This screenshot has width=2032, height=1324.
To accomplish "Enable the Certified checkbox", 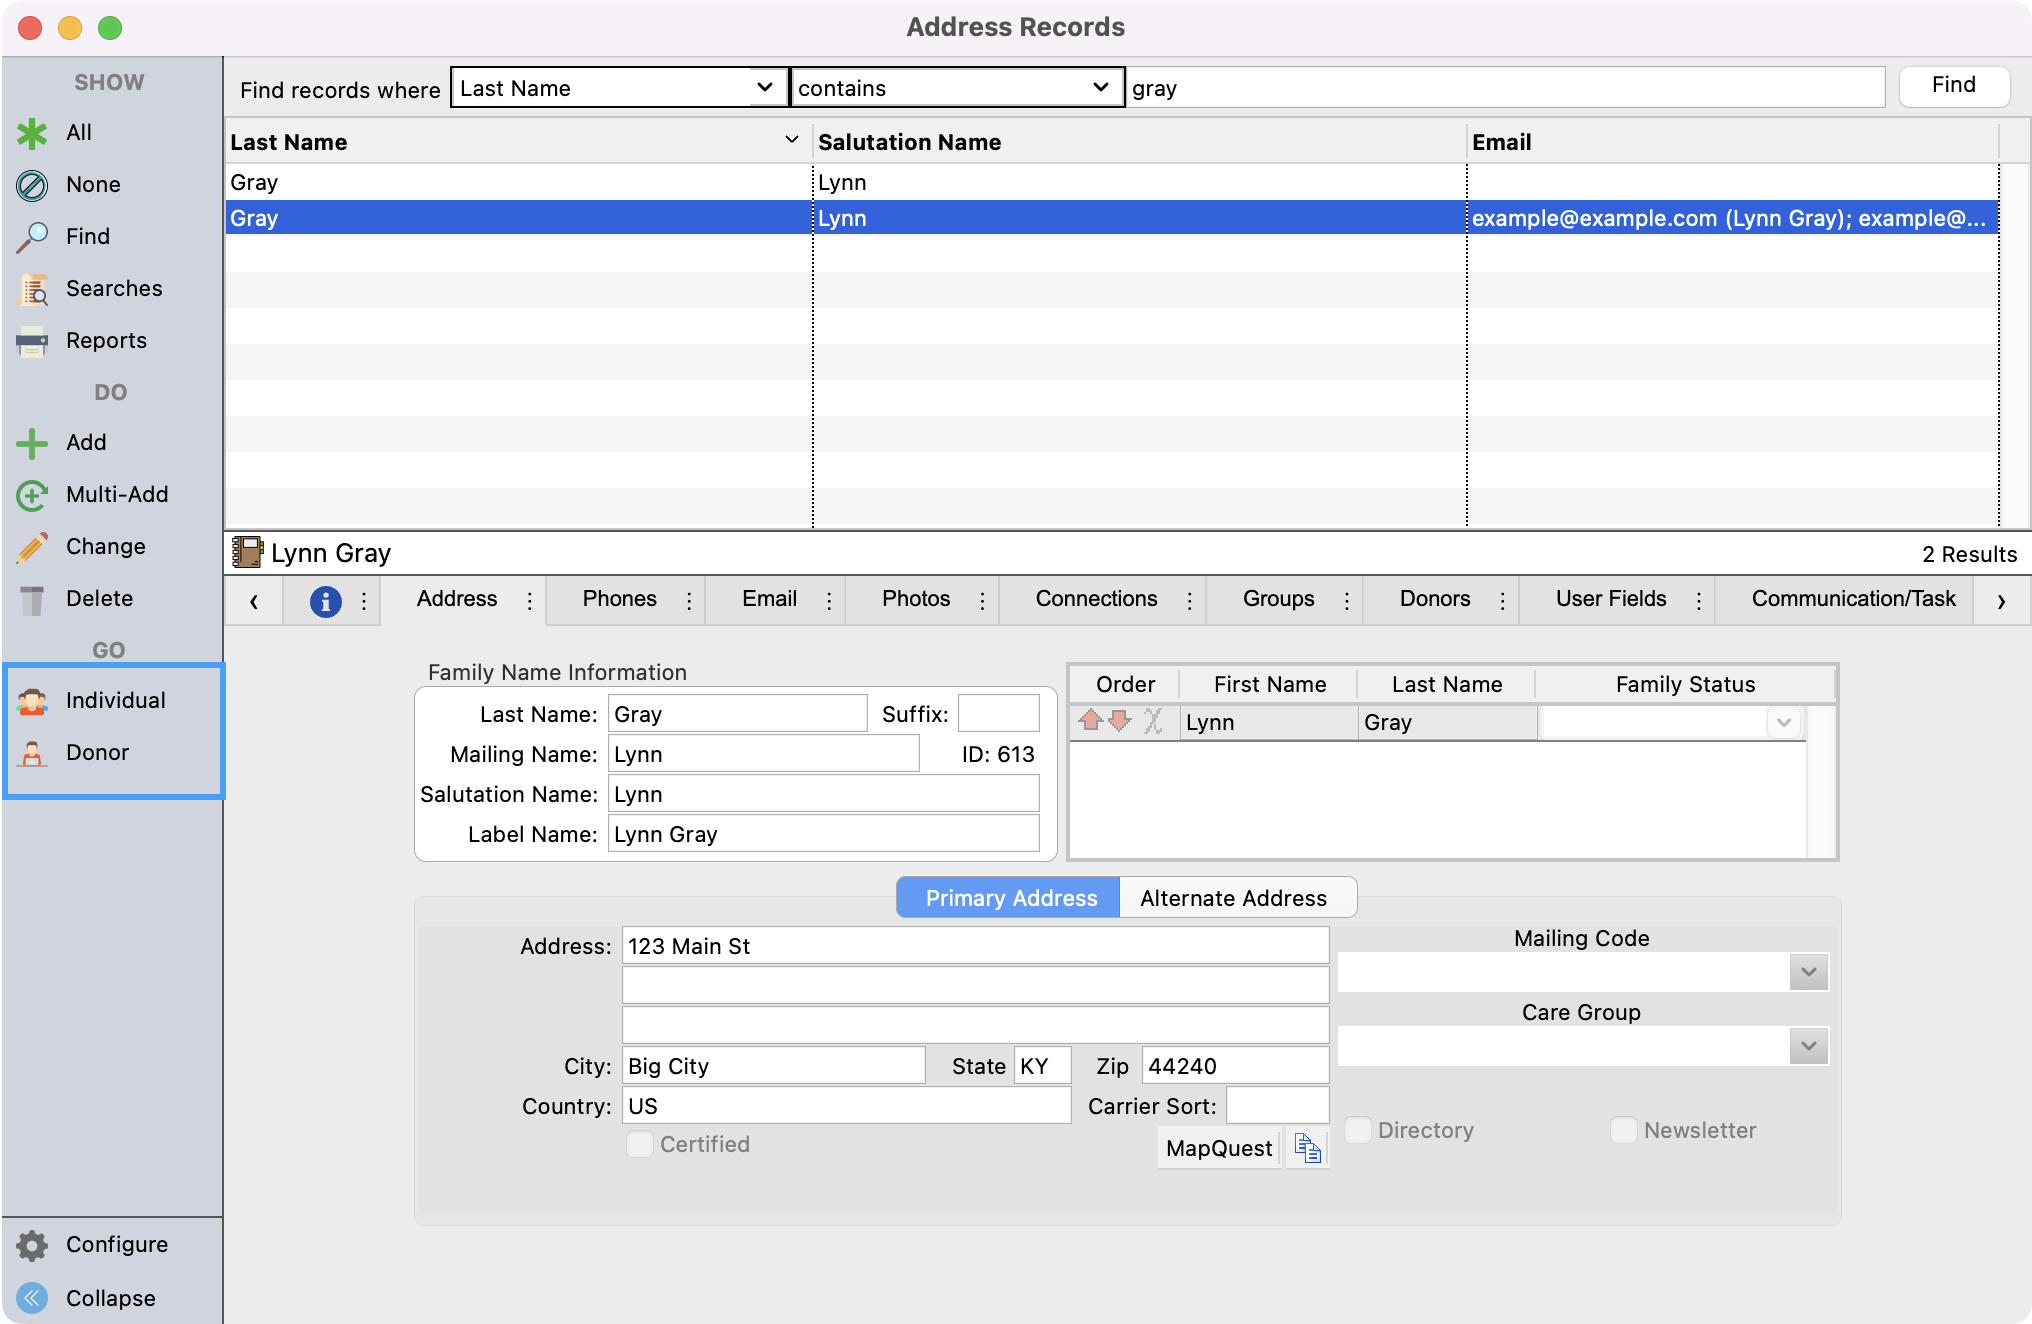I will (640, 1144).
